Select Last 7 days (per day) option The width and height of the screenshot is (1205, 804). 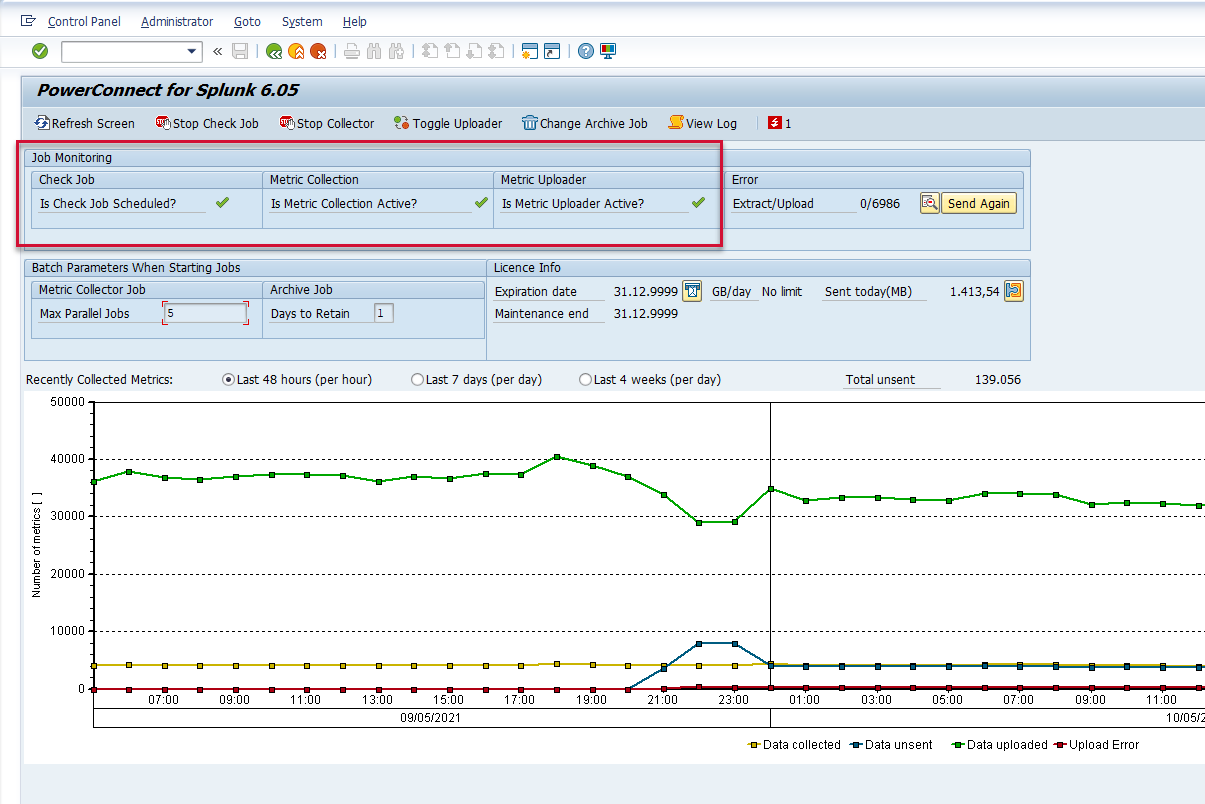(417, 380)
